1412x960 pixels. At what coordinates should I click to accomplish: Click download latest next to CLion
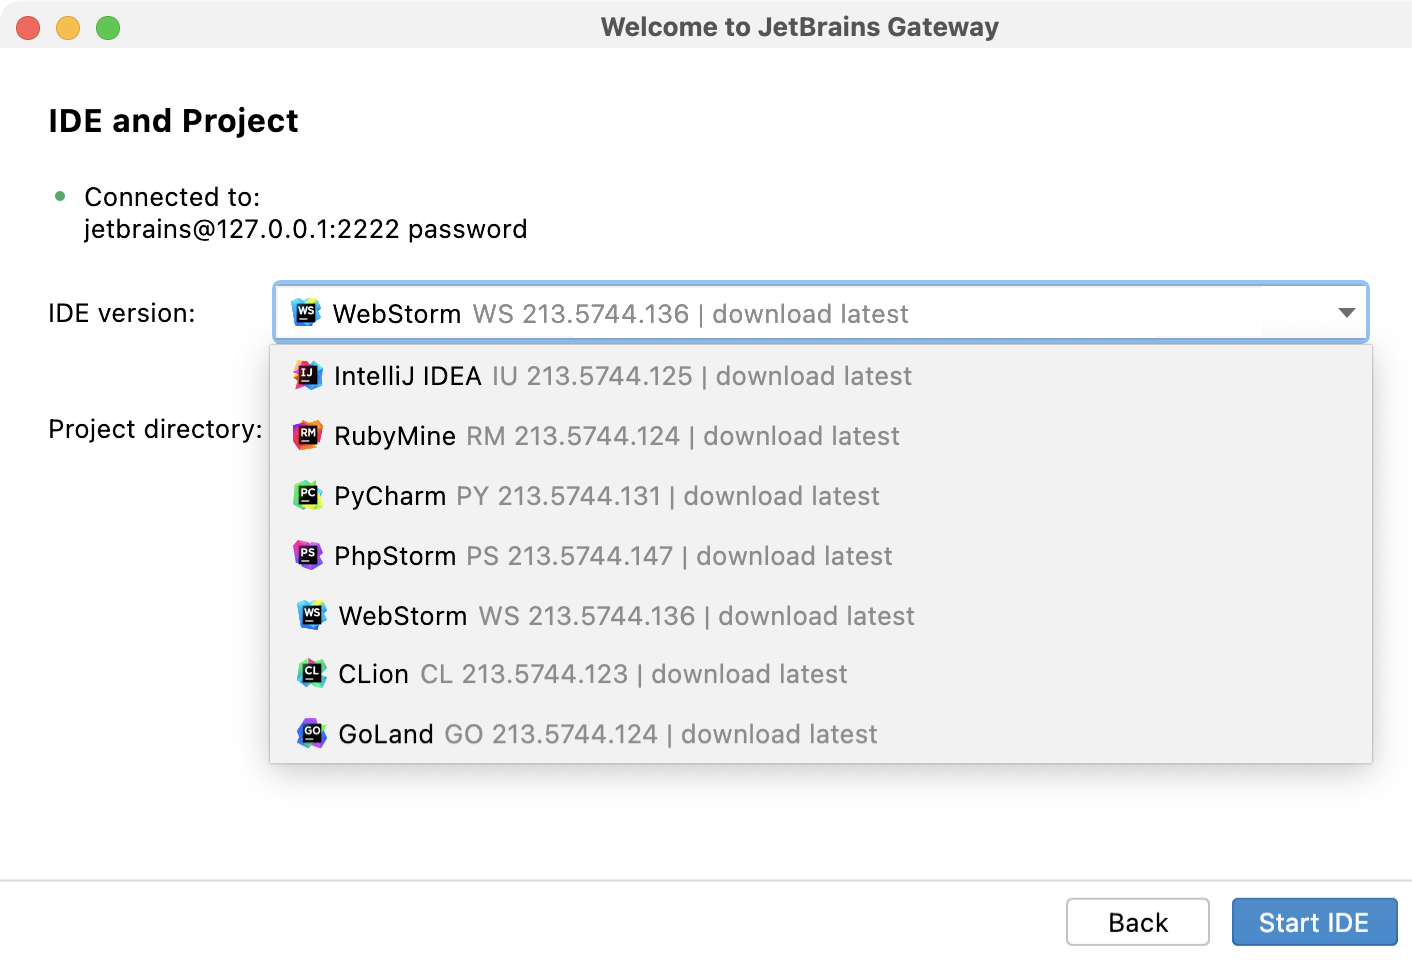(748, 673)
